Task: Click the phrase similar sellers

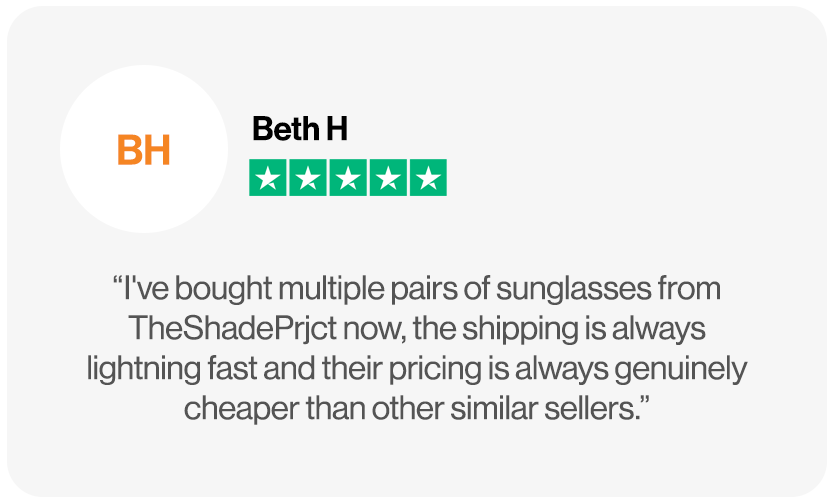Action: coord(565,409)
